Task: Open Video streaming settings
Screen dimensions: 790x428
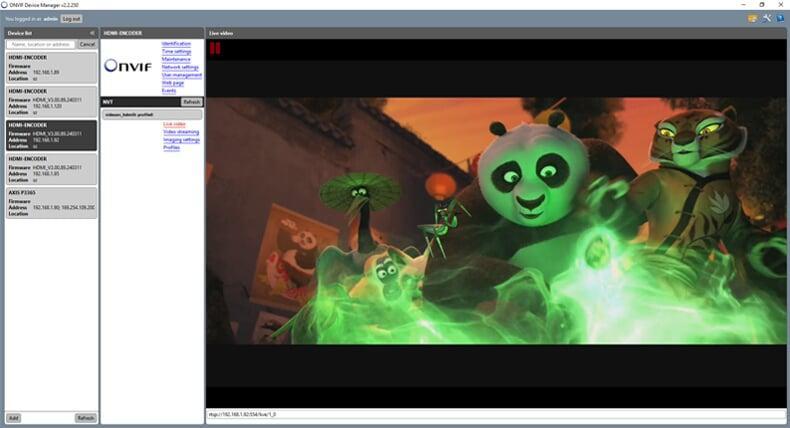Action: 181,132
